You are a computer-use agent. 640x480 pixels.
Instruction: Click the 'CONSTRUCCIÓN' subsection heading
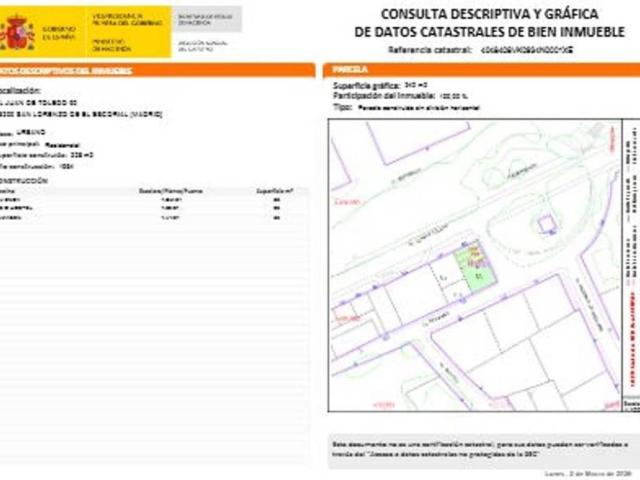24,181
